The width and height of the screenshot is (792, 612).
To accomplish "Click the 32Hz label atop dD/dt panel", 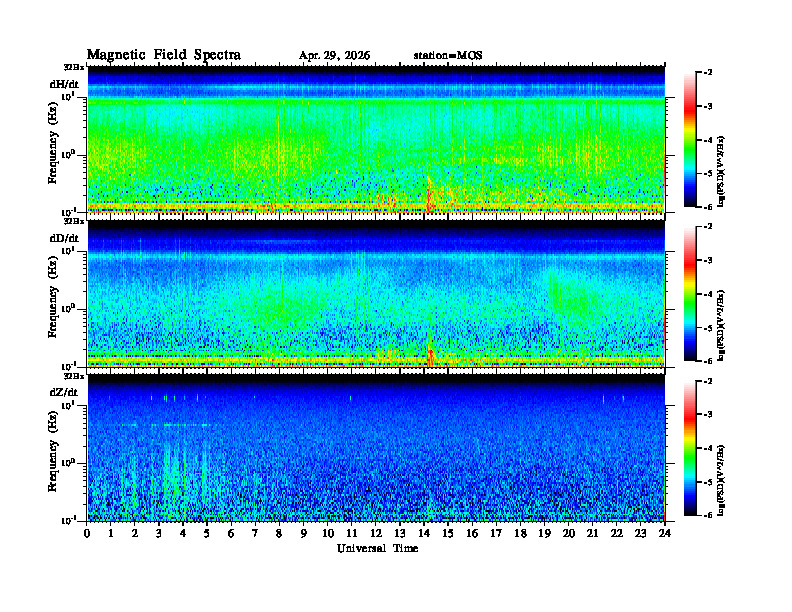I will click(x=73, y=221).
